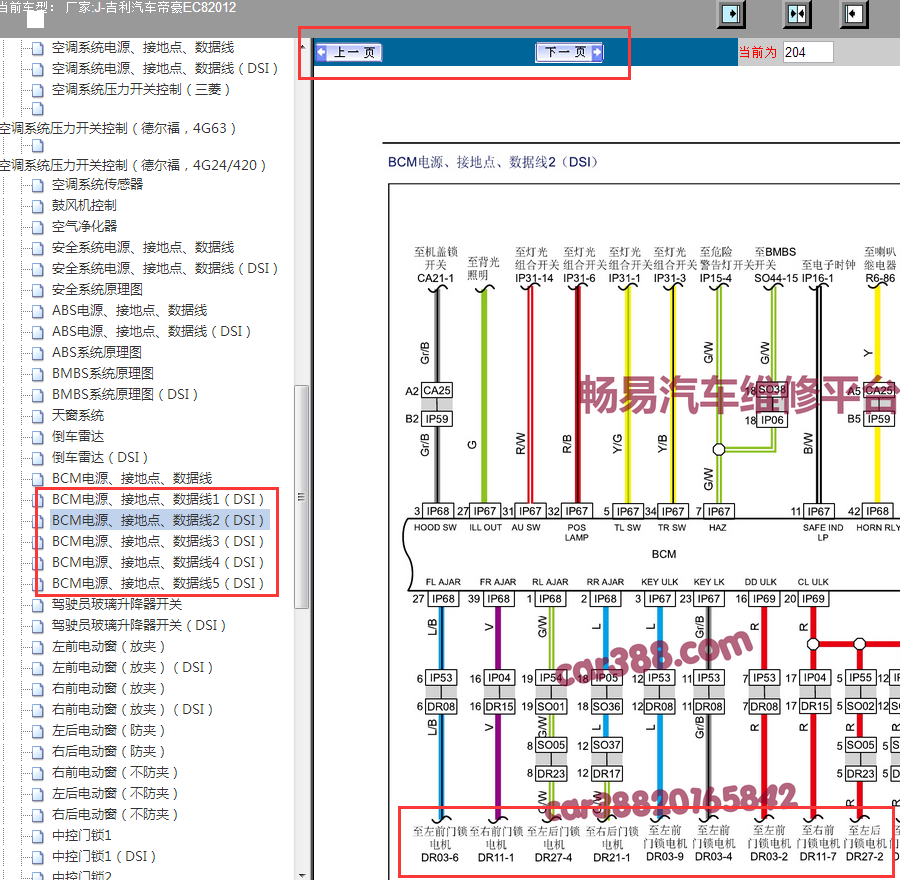Open BCM电源、接地点、数据线4（DSI）

click(x=158, y=563)
